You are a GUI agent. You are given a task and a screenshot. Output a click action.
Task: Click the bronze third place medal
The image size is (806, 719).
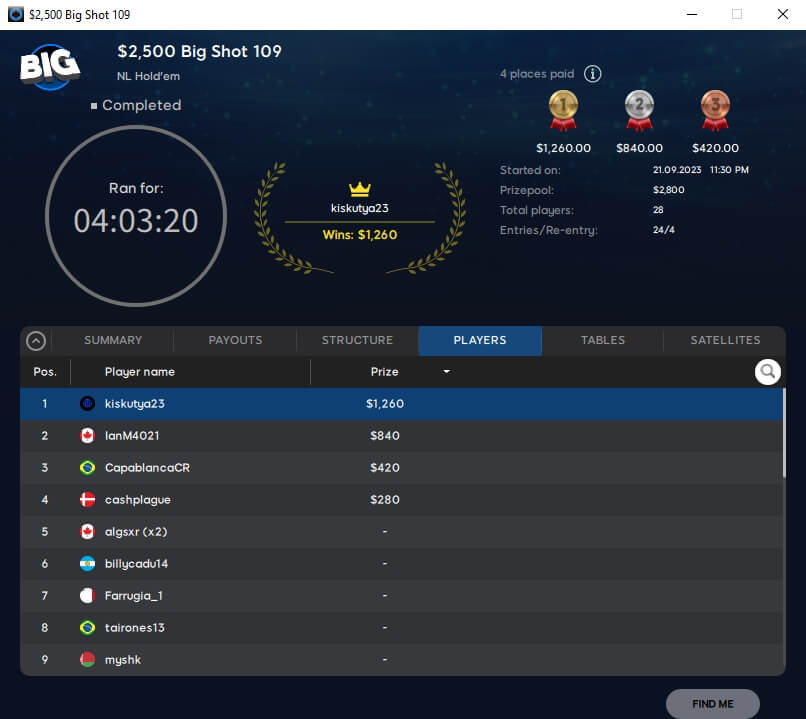[x=715, y=110]
